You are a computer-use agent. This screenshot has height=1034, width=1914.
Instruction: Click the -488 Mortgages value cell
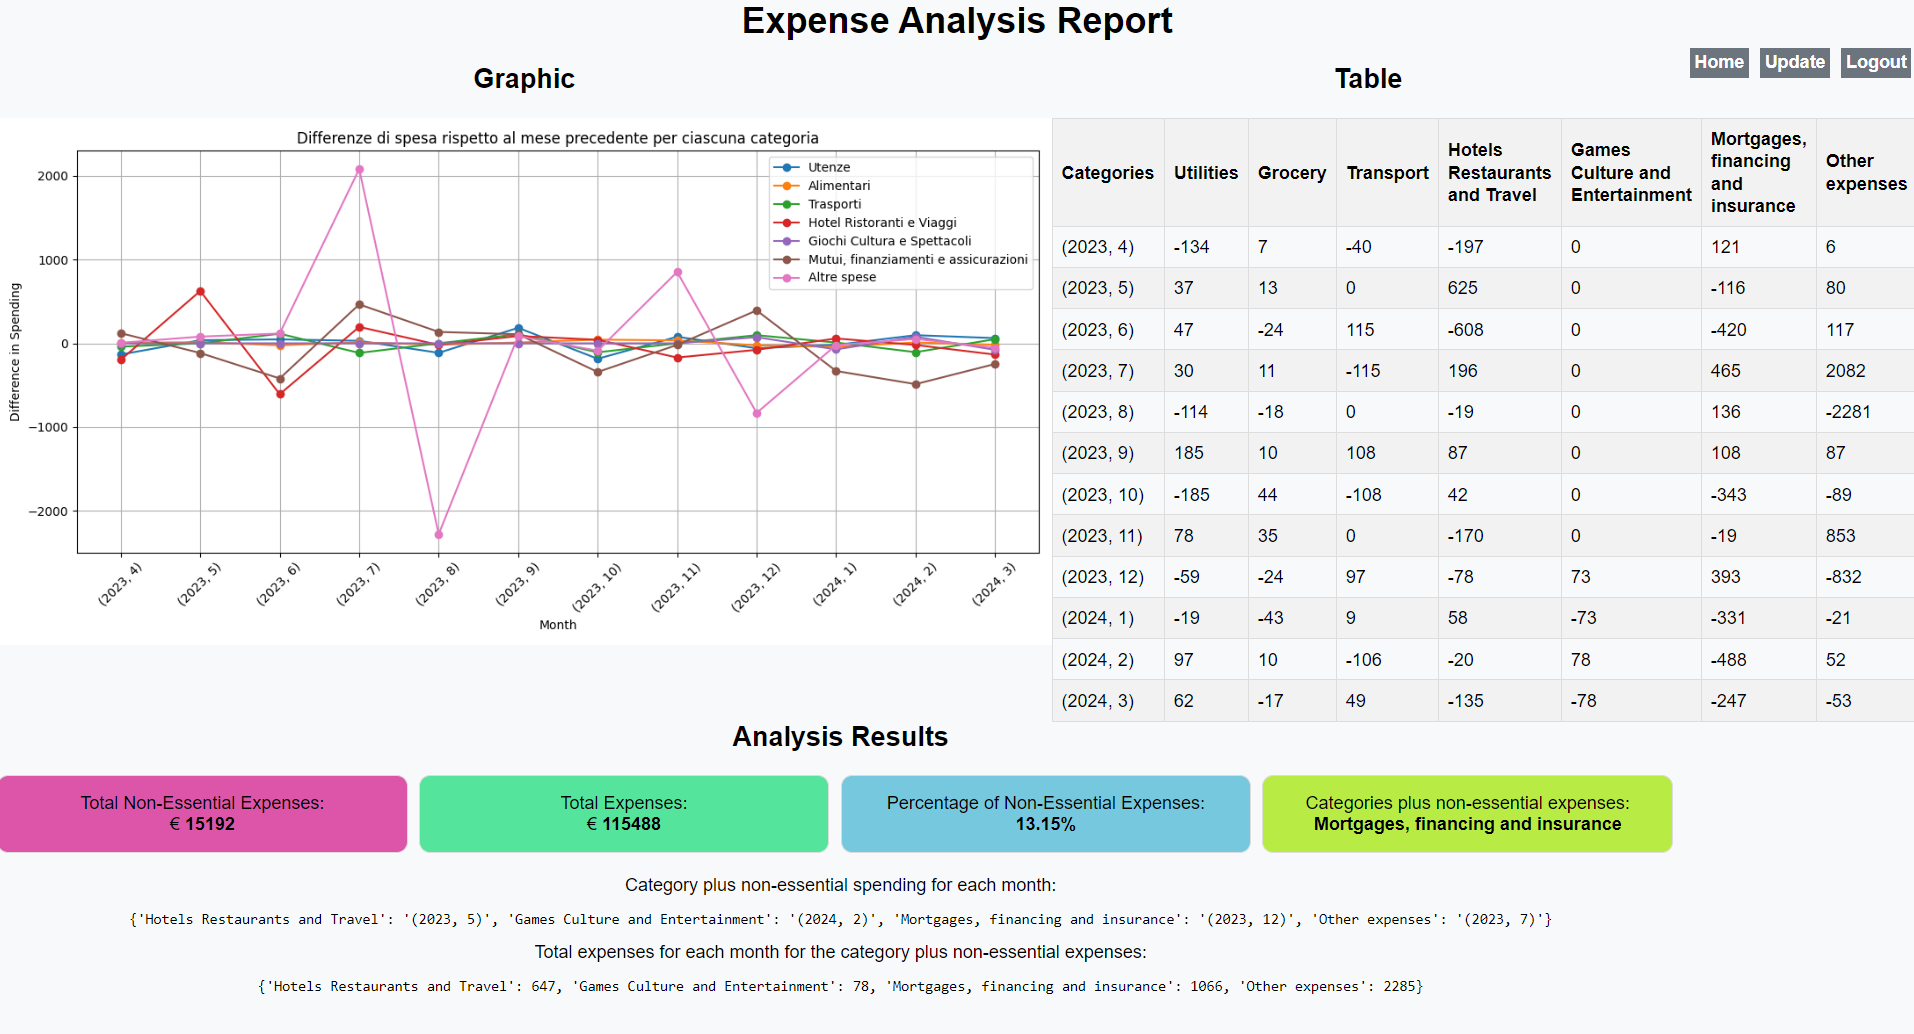pos(1758,660)
